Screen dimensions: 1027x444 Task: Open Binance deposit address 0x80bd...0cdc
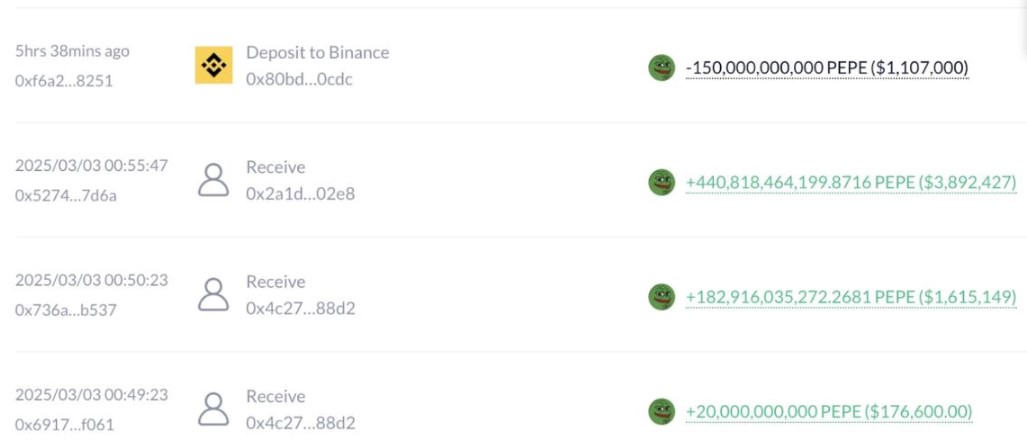pyautogui.click(x=299, y=79)
